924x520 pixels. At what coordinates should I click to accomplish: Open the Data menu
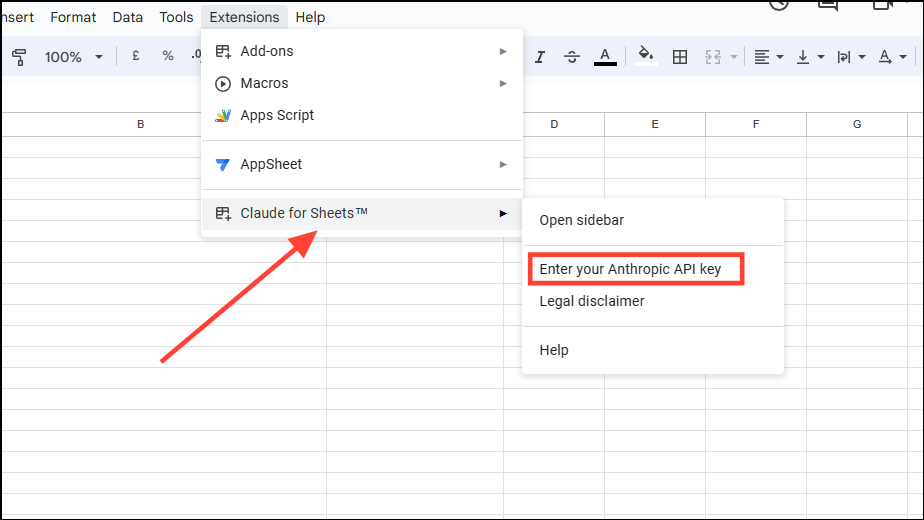pyautogui.click(x=127, y=17)
